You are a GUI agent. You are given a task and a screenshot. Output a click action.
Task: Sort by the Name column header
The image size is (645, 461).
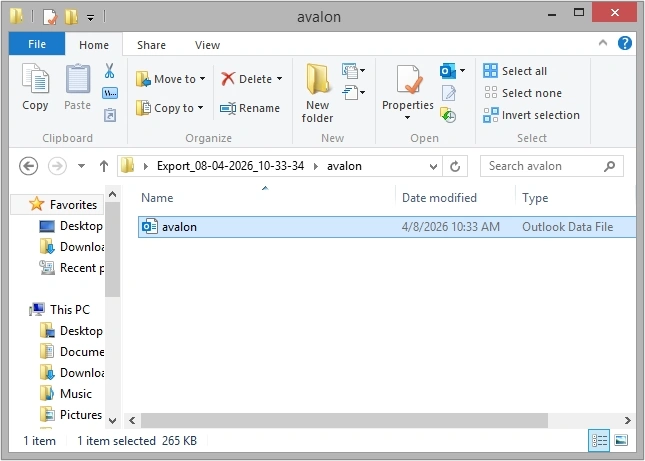point(265,198)
